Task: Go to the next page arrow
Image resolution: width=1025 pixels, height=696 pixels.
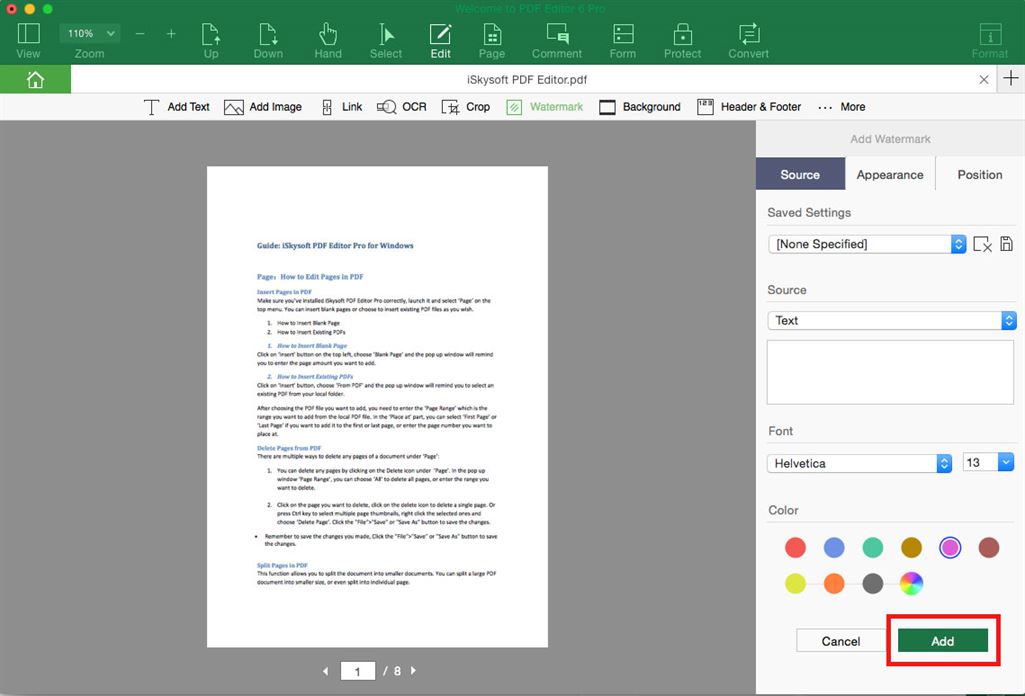Action: [413, 671]
